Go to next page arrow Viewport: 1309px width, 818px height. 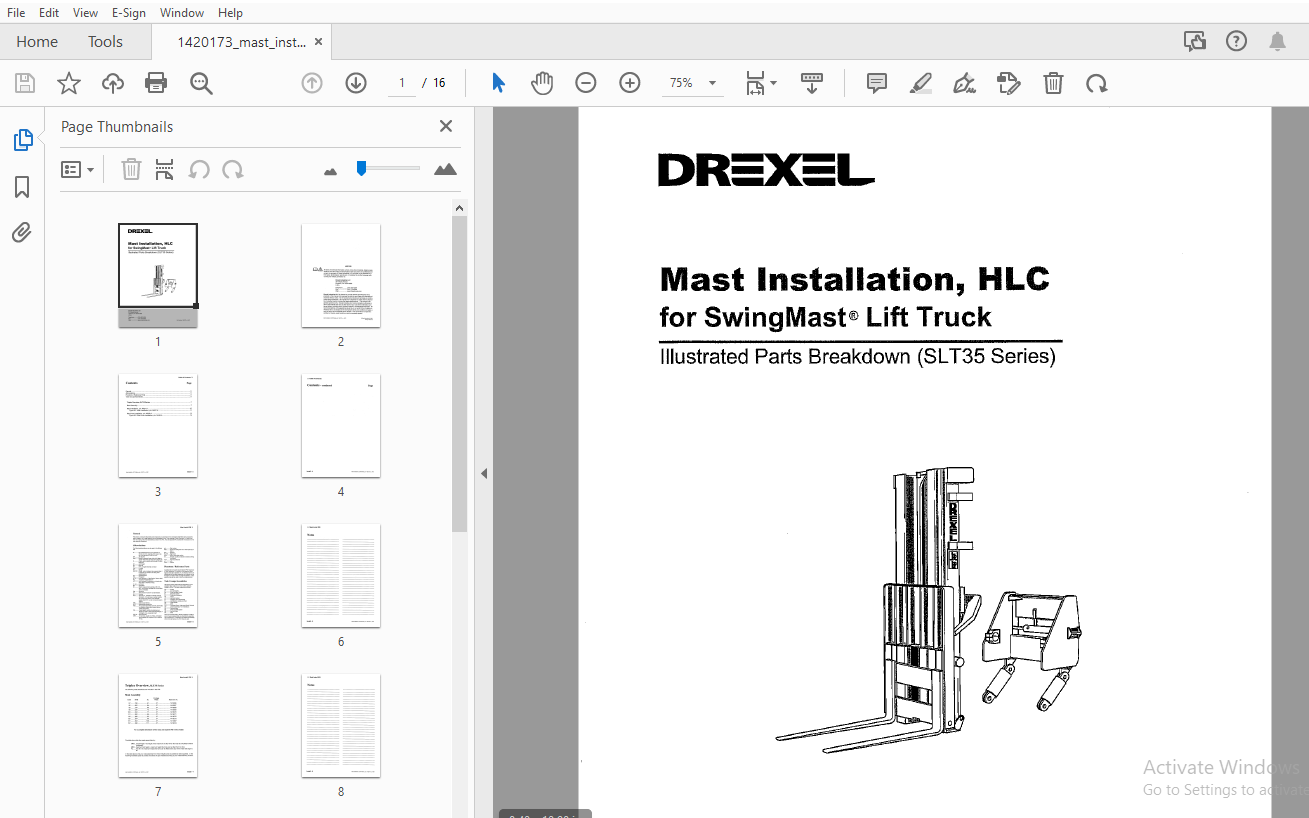point(356,83)
